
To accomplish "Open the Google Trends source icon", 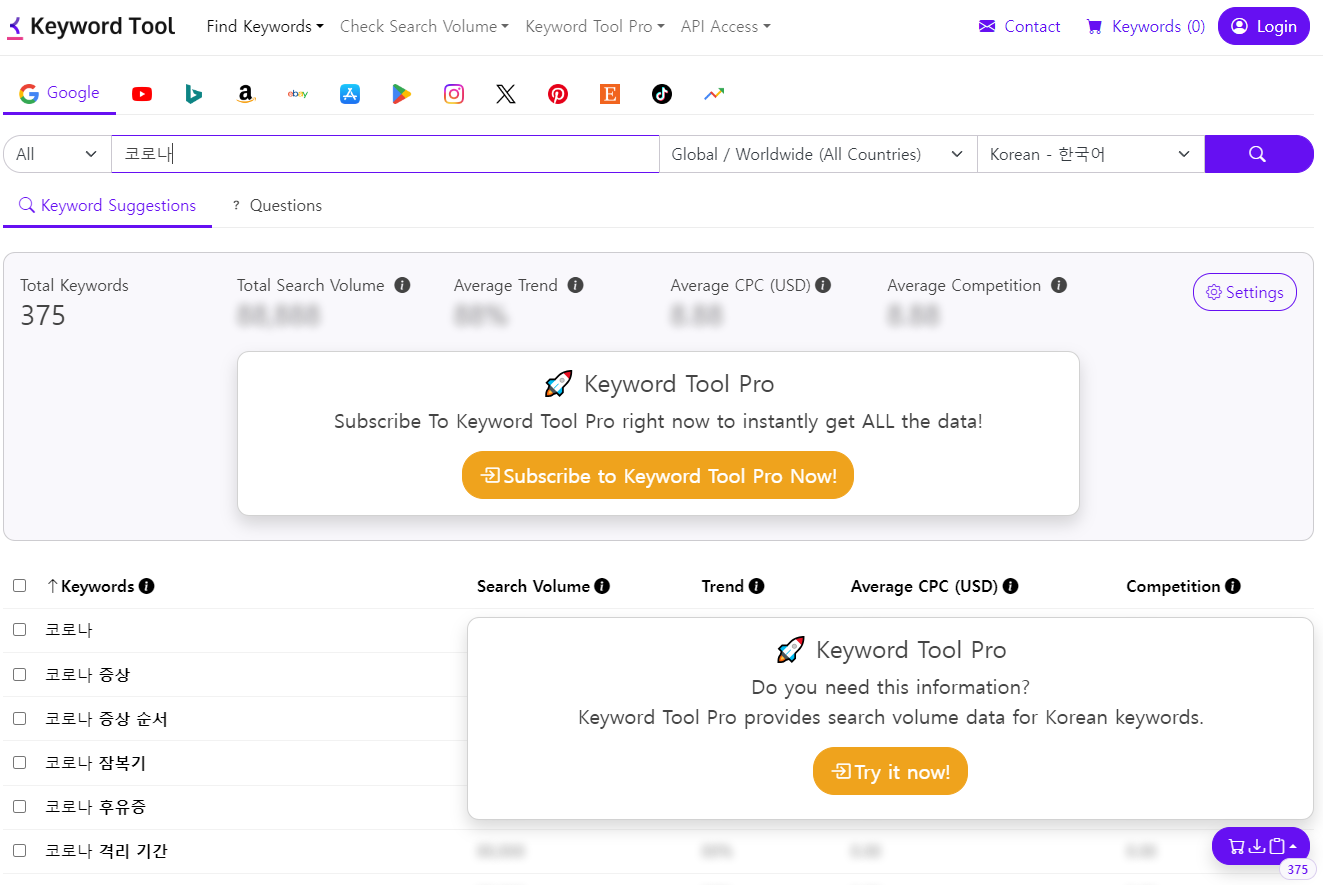I will (x=714, y=94).
